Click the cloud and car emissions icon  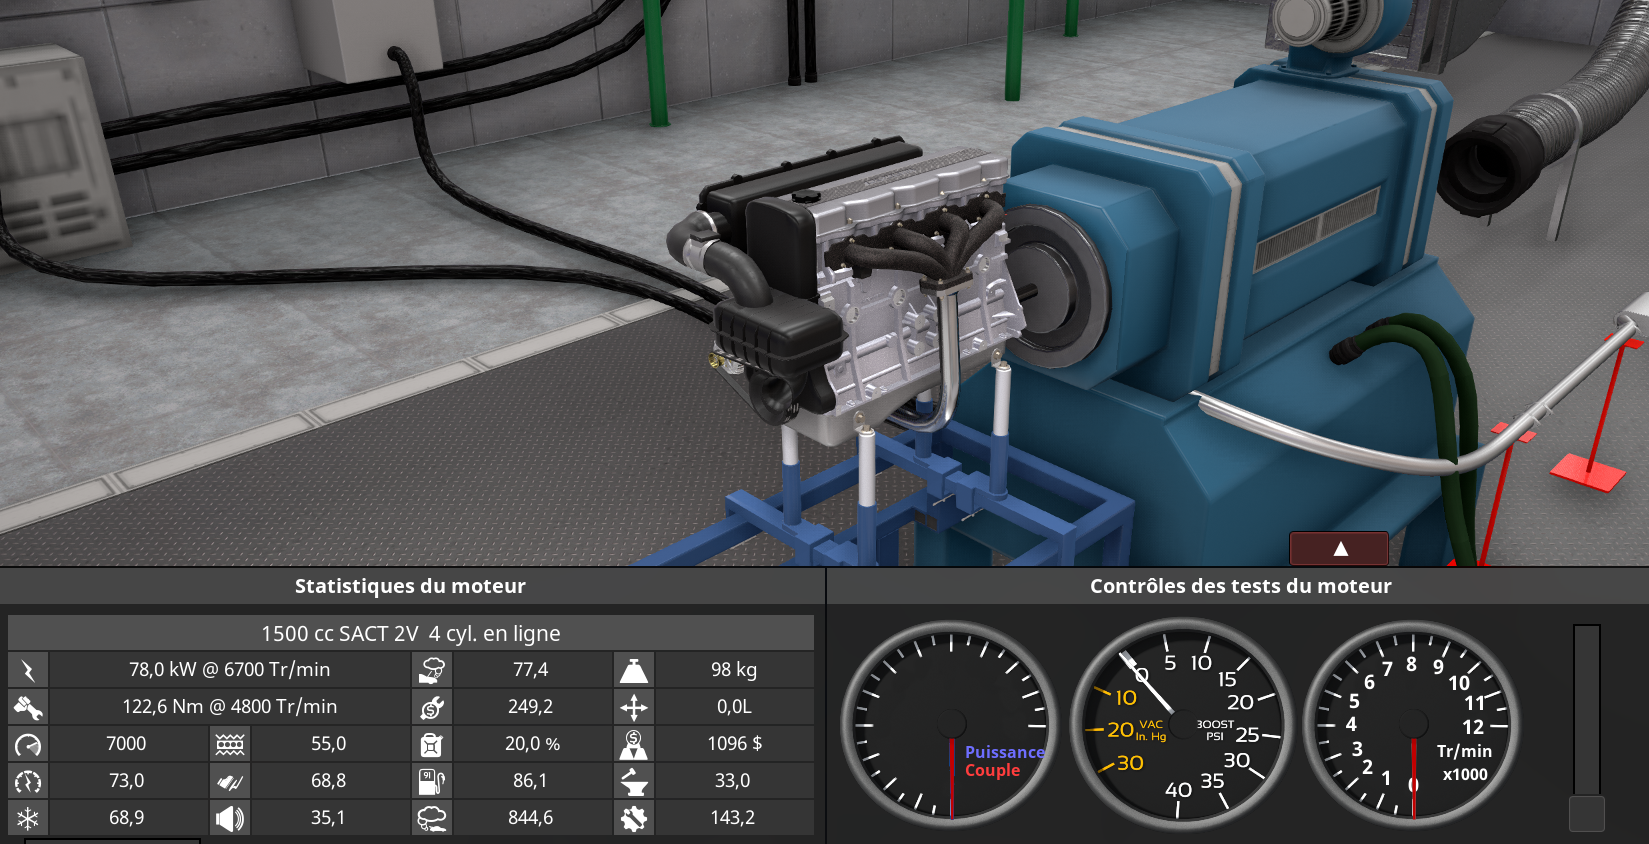tap(432, 818)
